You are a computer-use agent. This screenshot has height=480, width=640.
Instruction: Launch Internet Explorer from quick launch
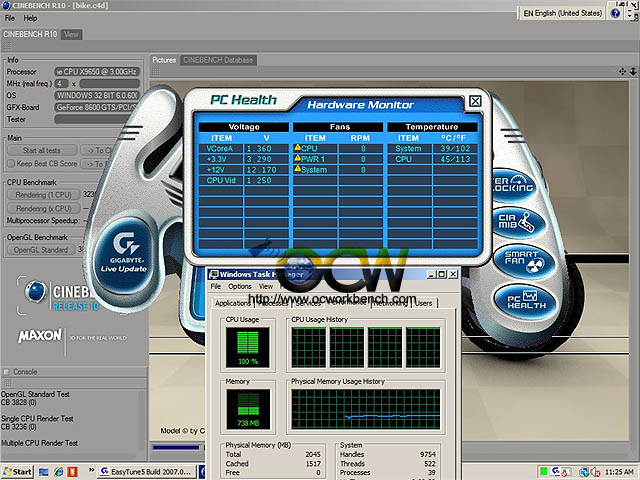pos(58,472)
